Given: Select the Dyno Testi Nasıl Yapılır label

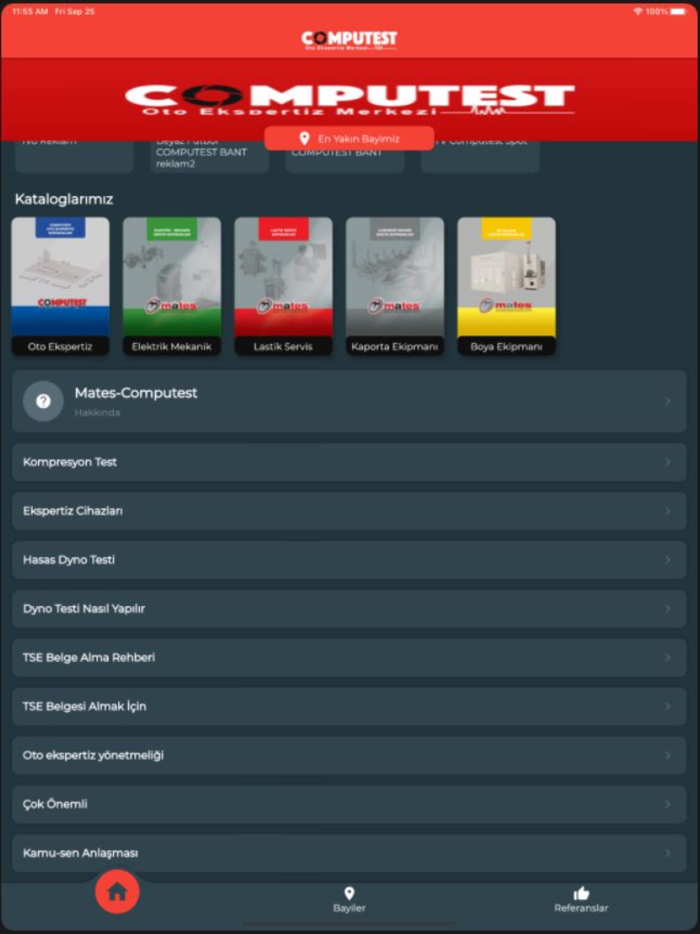Looking at the screenshot, I should pos(84,609).
